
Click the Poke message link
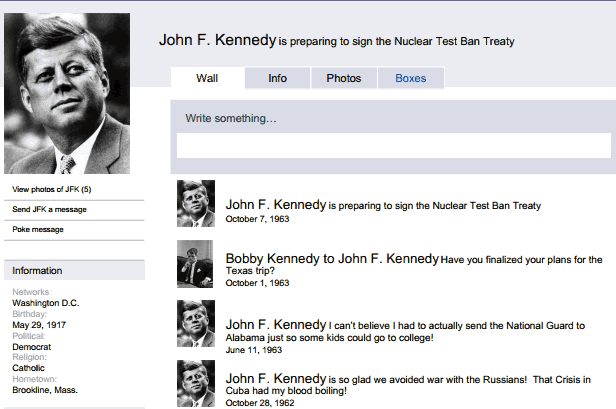(x=38, y=229)
